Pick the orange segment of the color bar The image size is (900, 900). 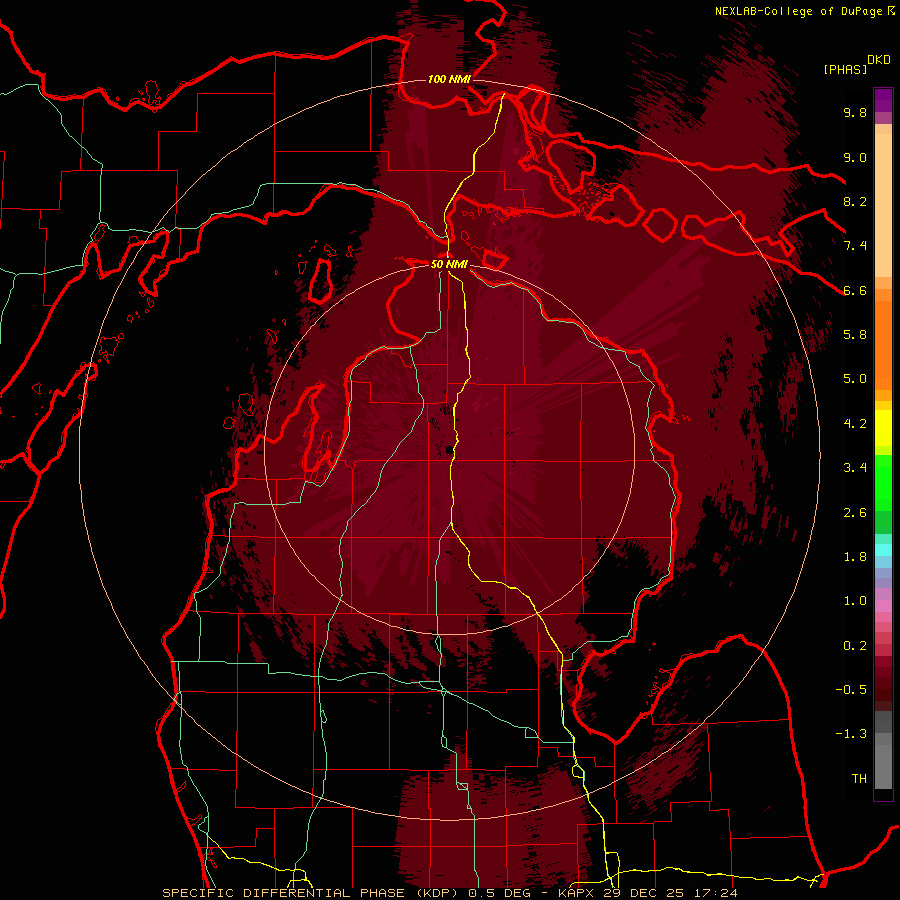[x=883, y=344]
